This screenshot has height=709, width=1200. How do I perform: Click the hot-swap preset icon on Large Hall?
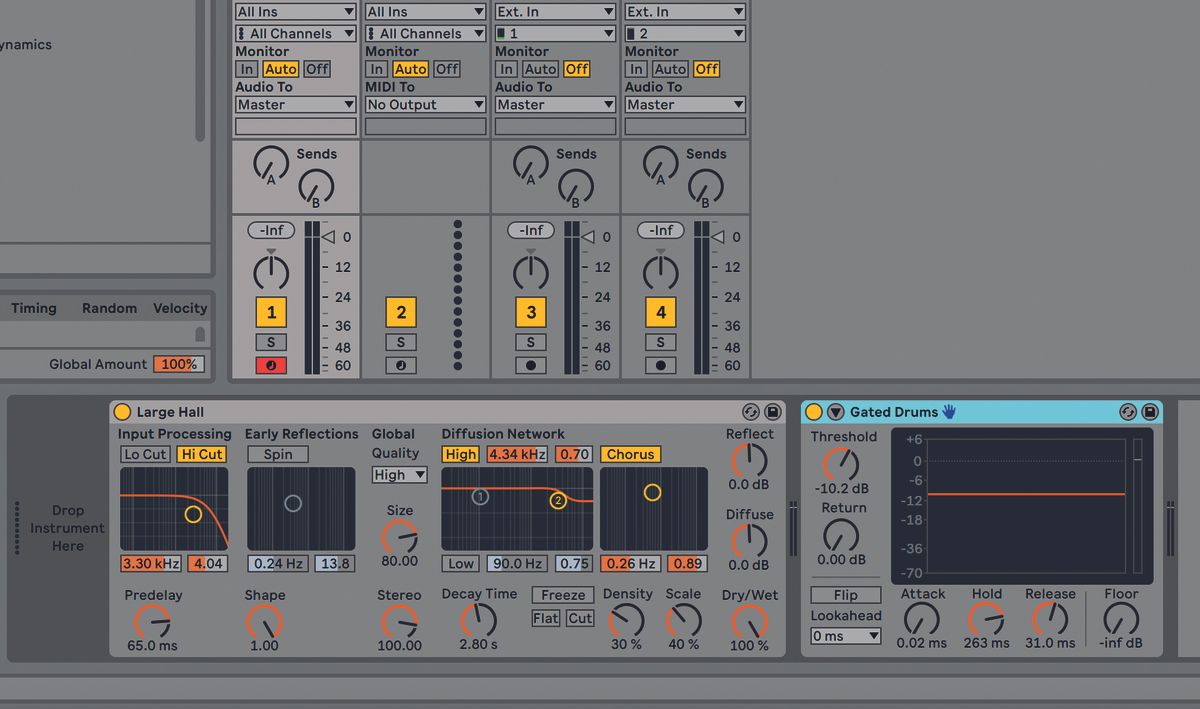coord(749,411)
